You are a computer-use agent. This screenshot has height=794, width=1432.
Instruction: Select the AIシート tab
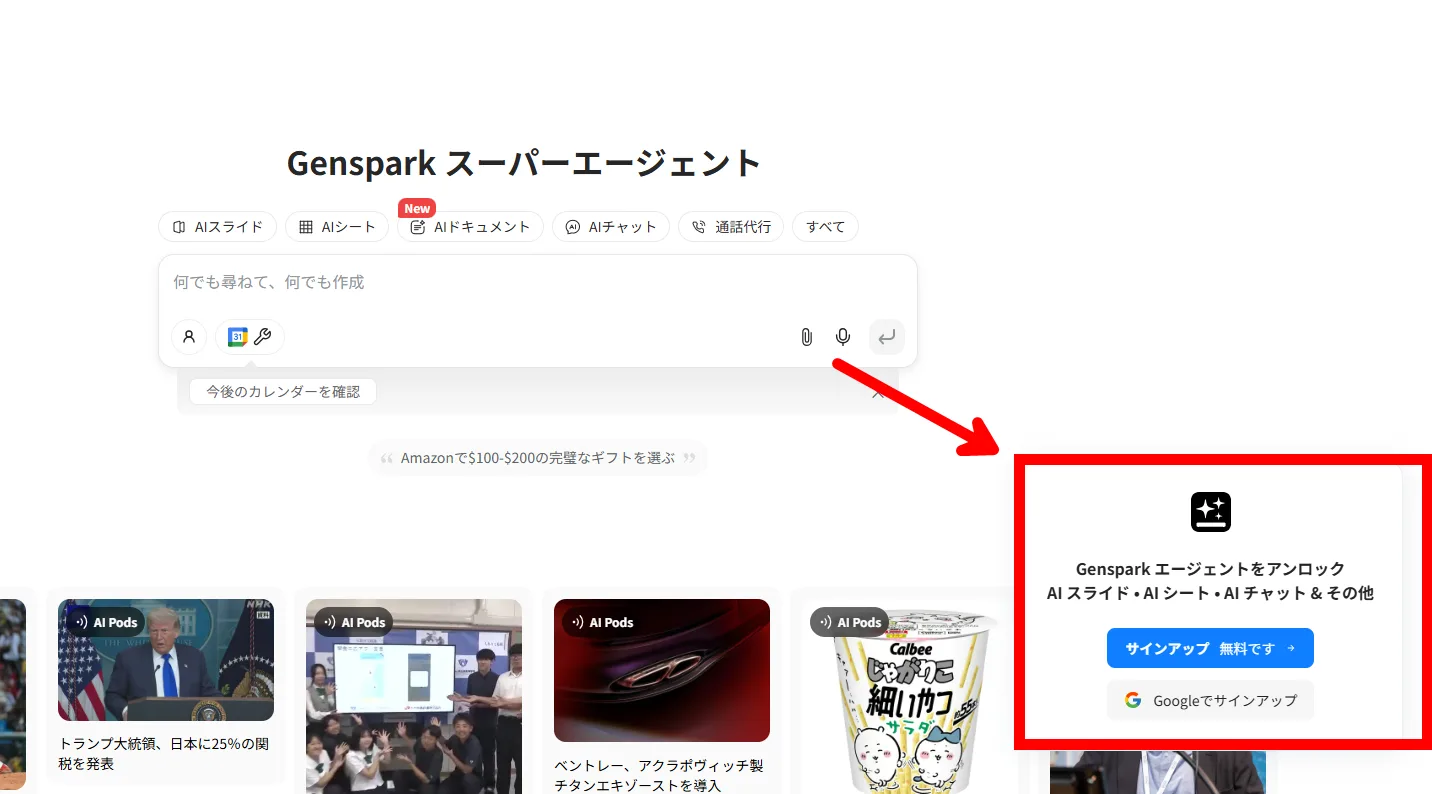337,227
